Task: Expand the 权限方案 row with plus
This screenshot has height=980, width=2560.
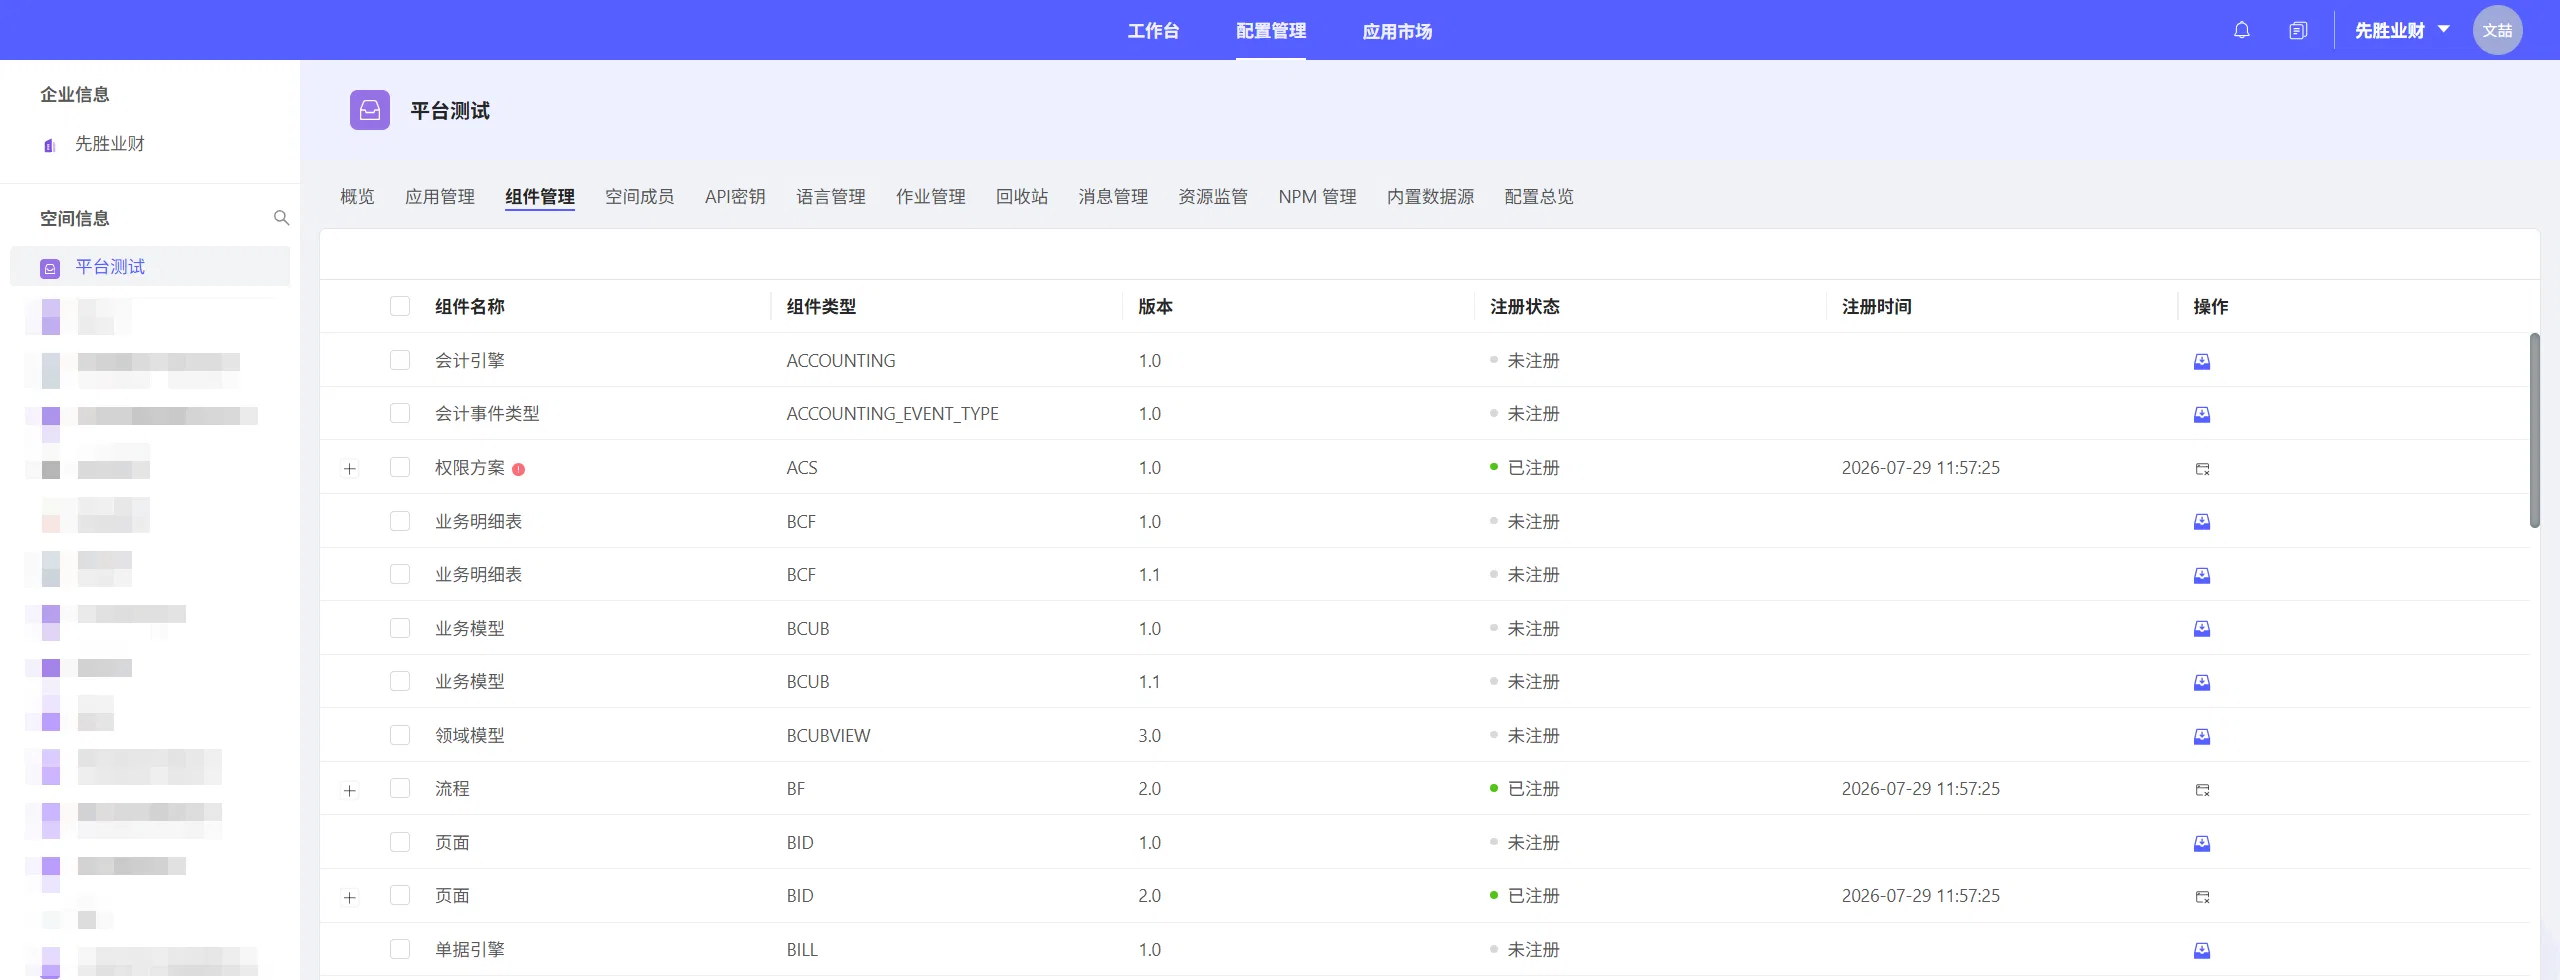Action: [350, 468]
